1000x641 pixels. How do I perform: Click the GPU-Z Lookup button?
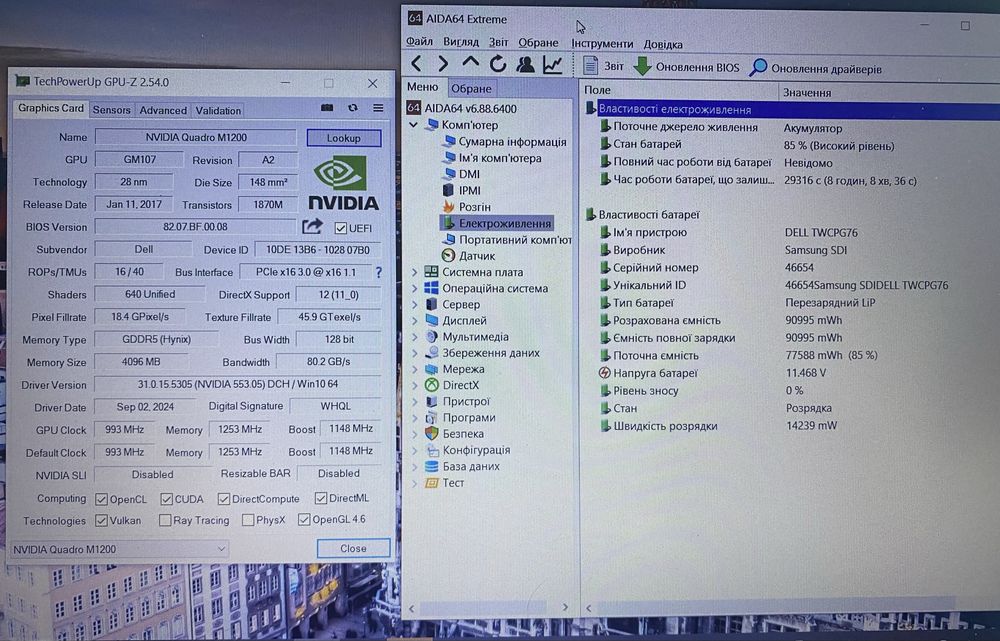(344, 138)
